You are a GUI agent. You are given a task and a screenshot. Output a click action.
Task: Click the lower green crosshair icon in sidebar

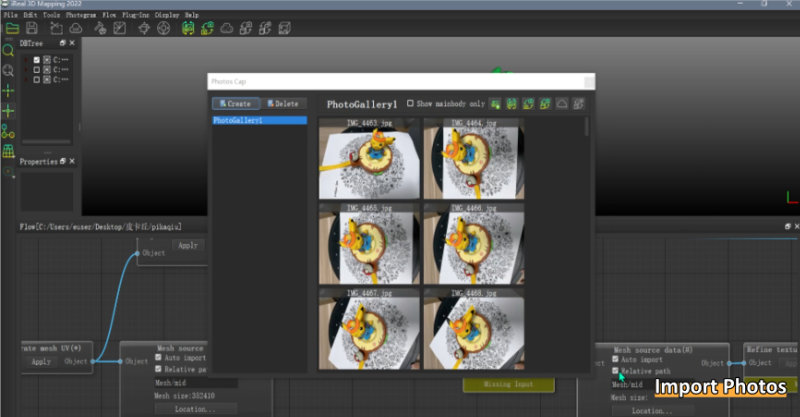(x=8, y=111)
